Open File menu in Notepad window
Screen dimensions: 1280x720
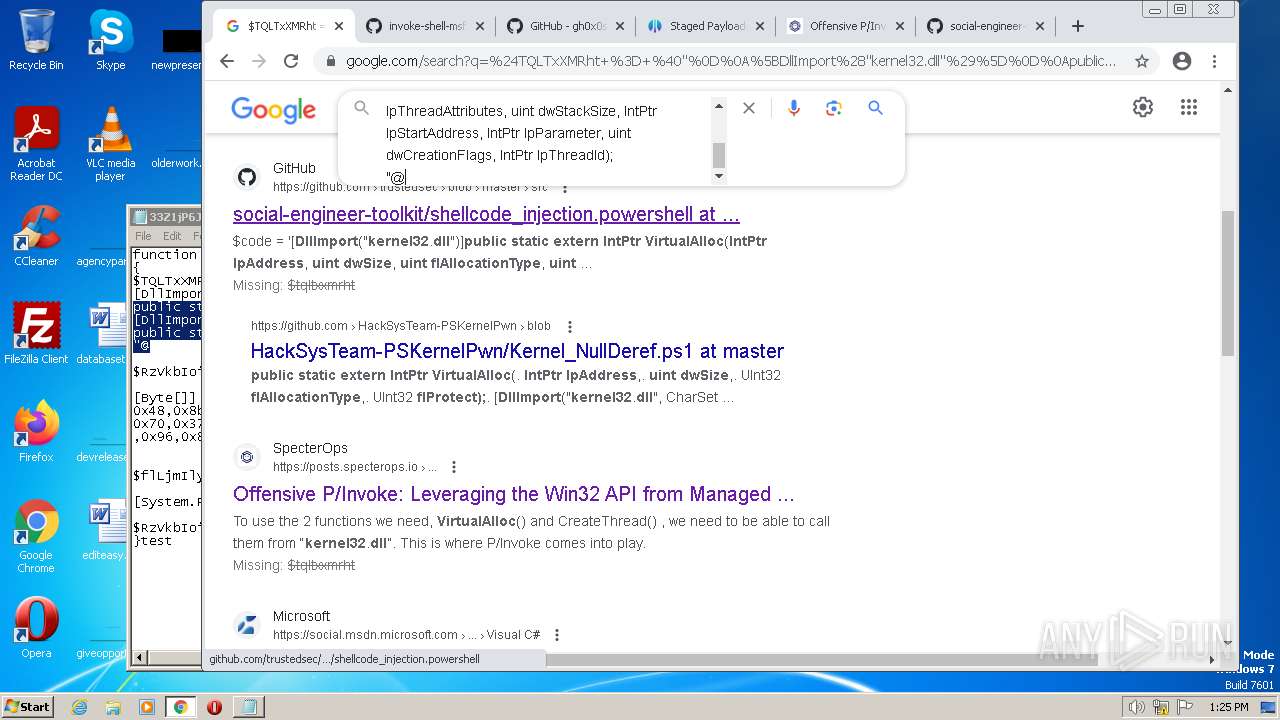tap(143, 236)
